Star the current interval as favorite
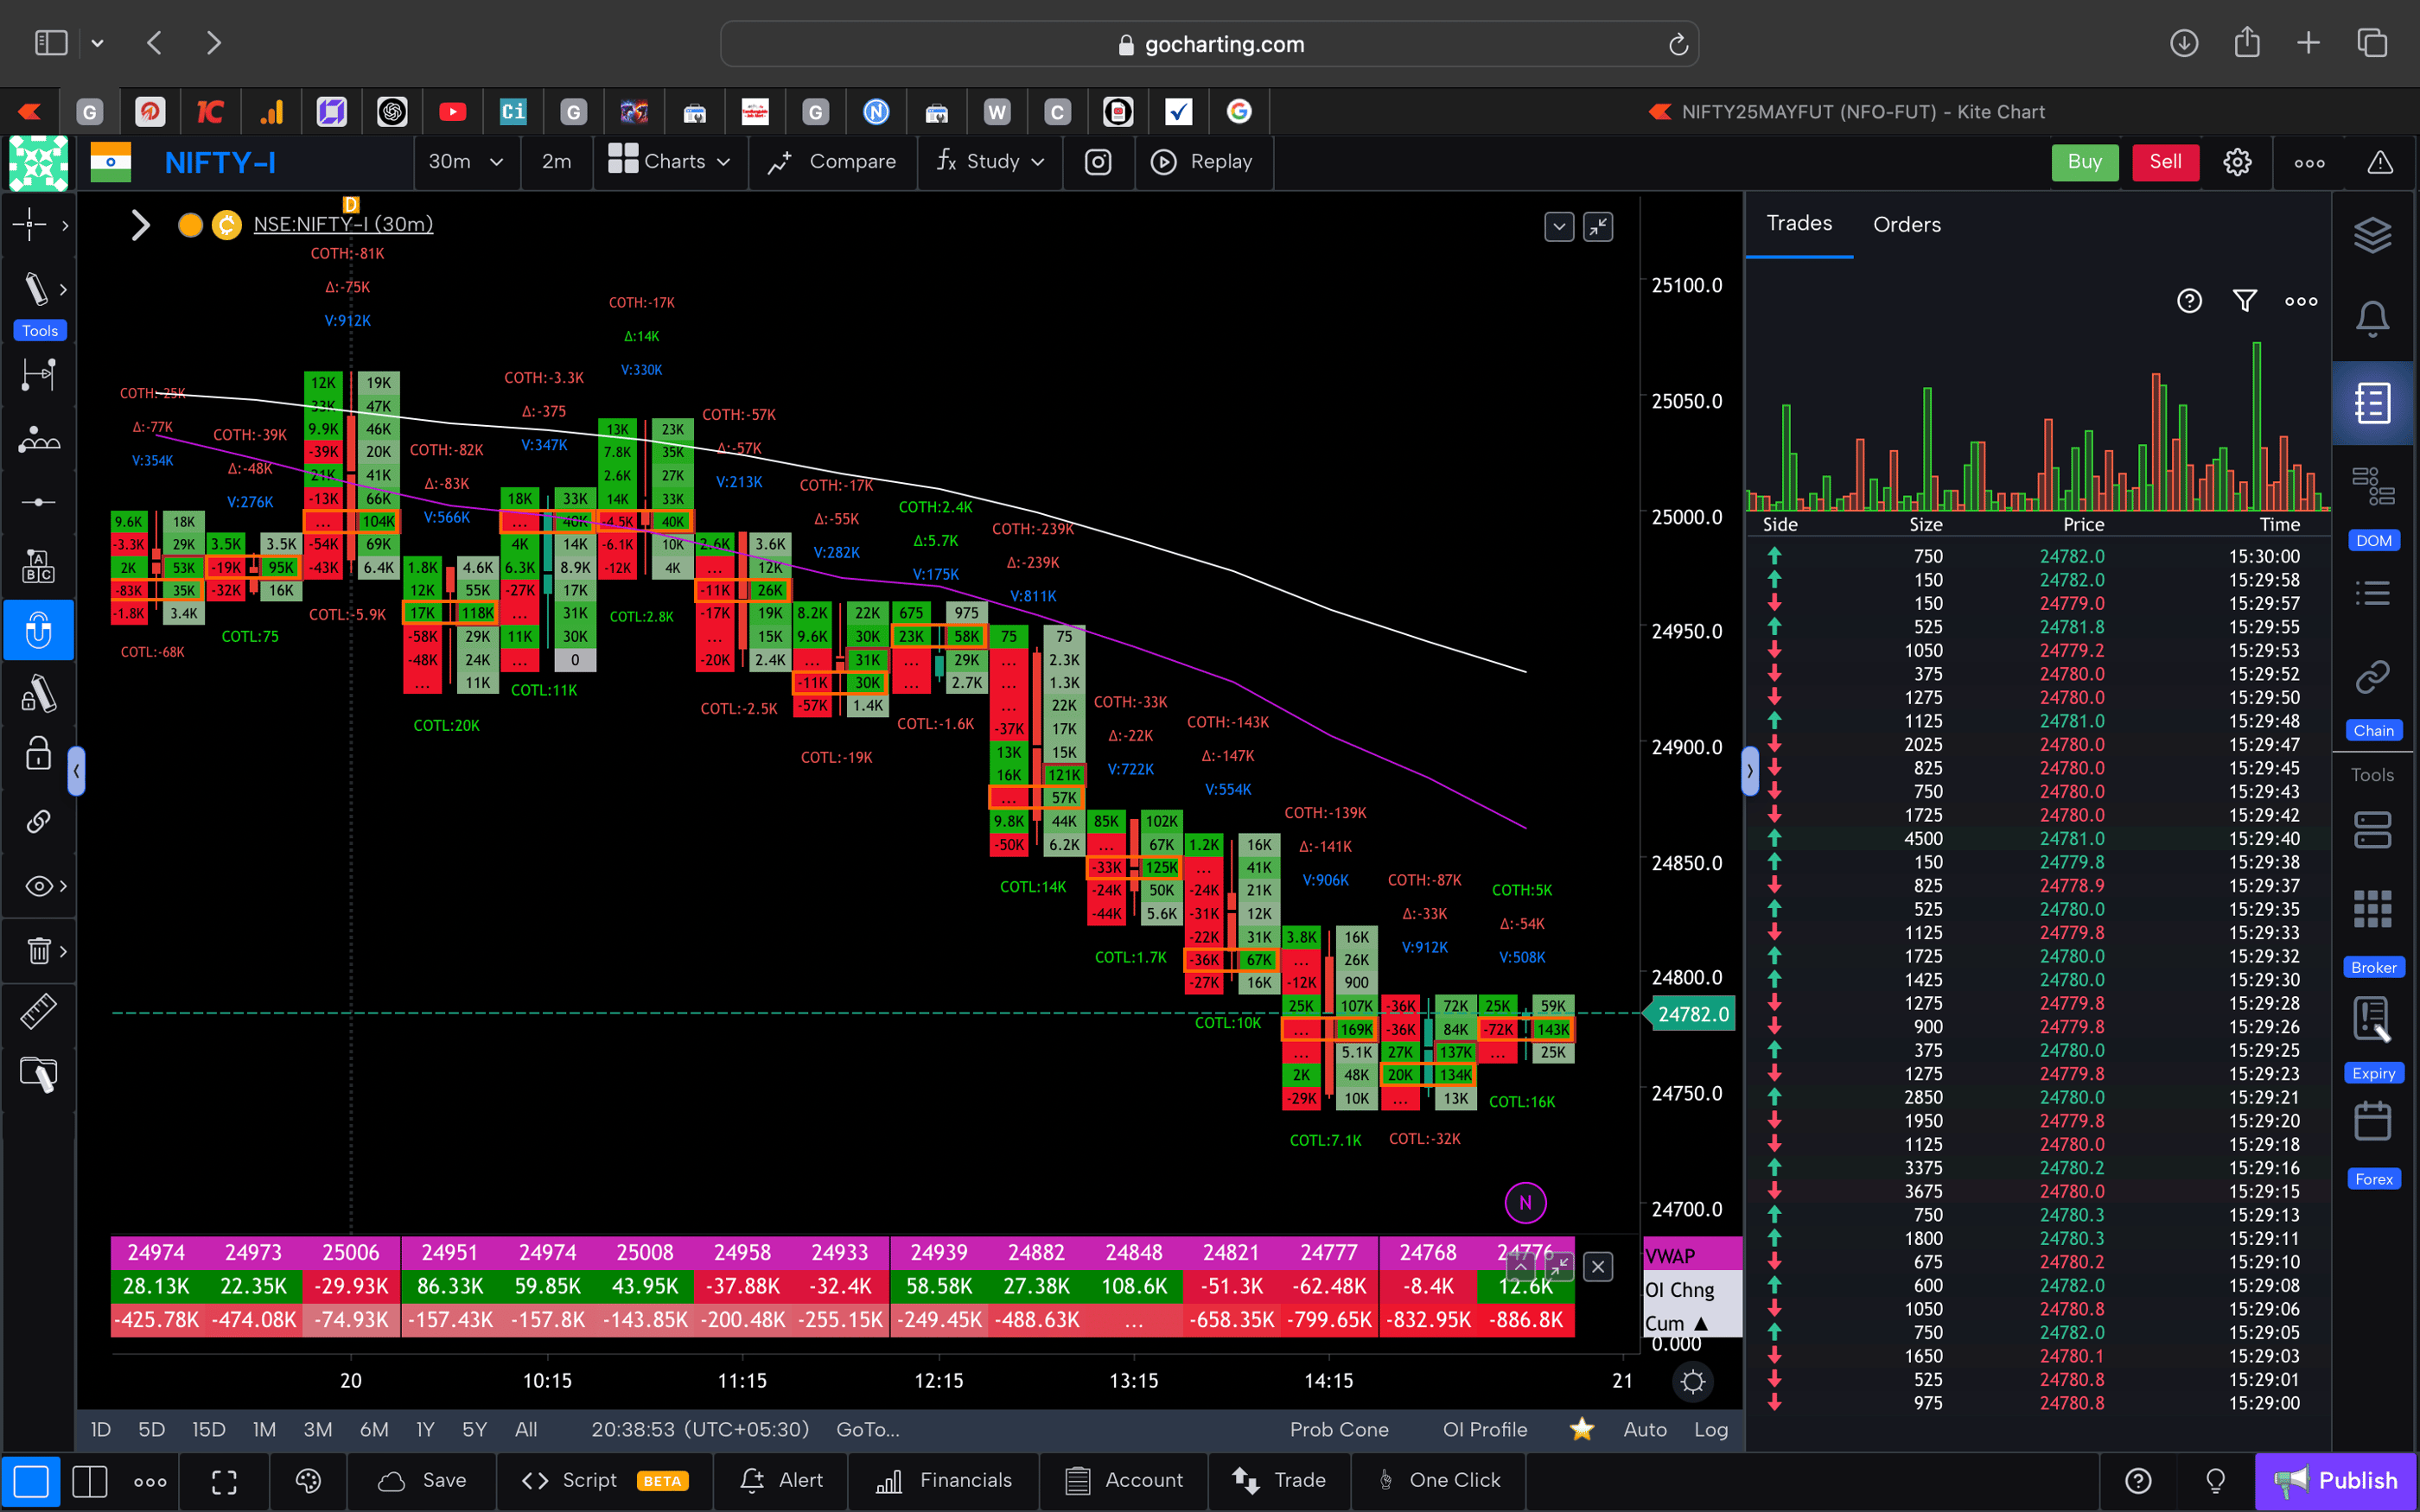 point(1580,1429)
